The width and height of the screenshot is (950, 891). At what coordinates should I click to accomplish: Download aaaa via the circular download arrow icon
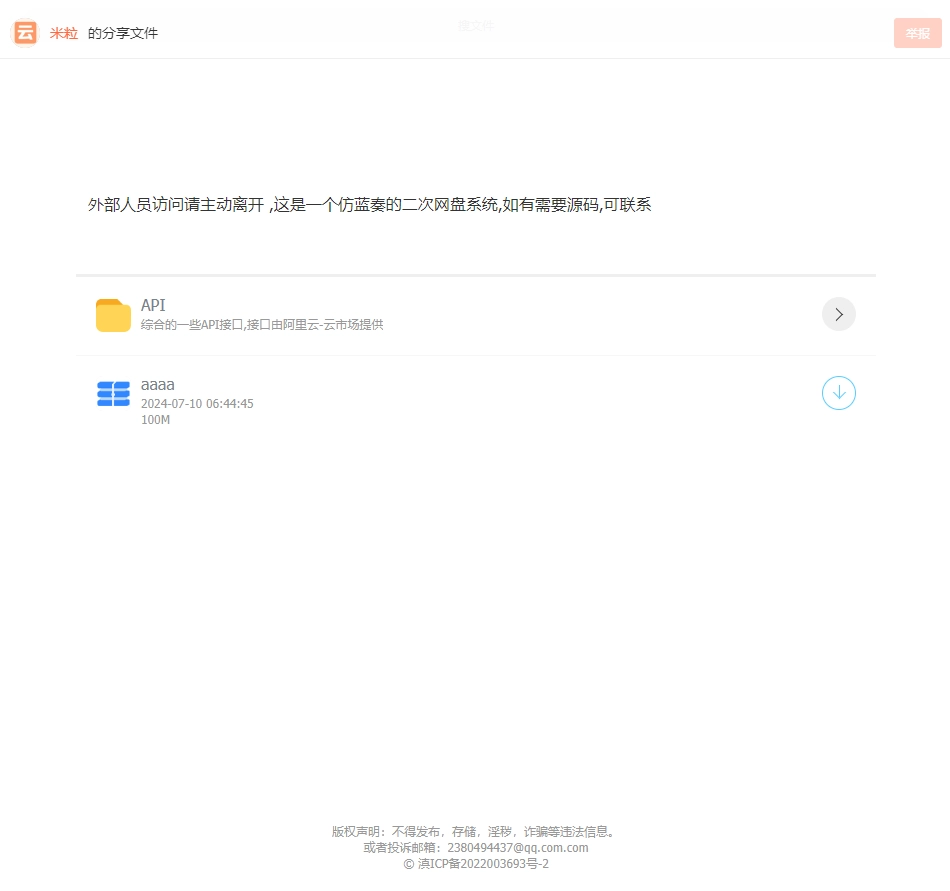pos(838,393)
